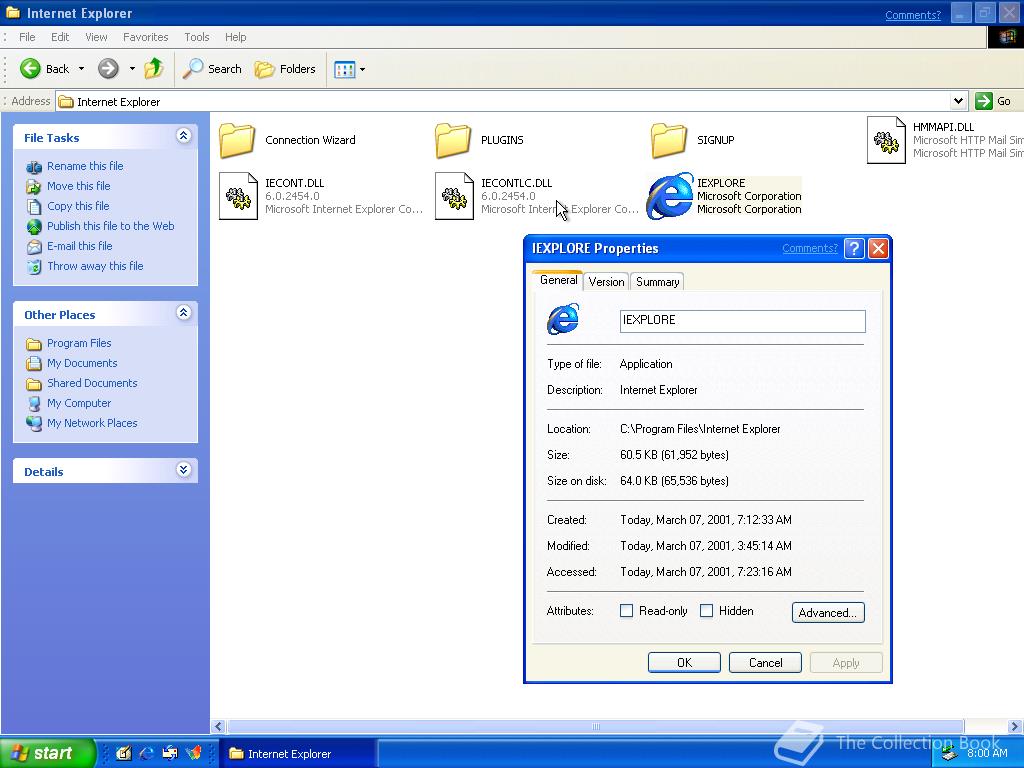Viewport: 1024px width, 768px height.
Task: Click Comments link in Explorer title bar
Action: (913, 15)
